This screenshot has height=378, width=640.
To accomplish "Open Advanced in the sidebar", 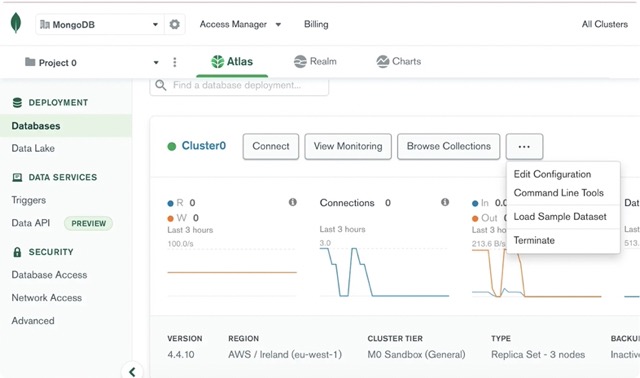I will tap(33, 321).
